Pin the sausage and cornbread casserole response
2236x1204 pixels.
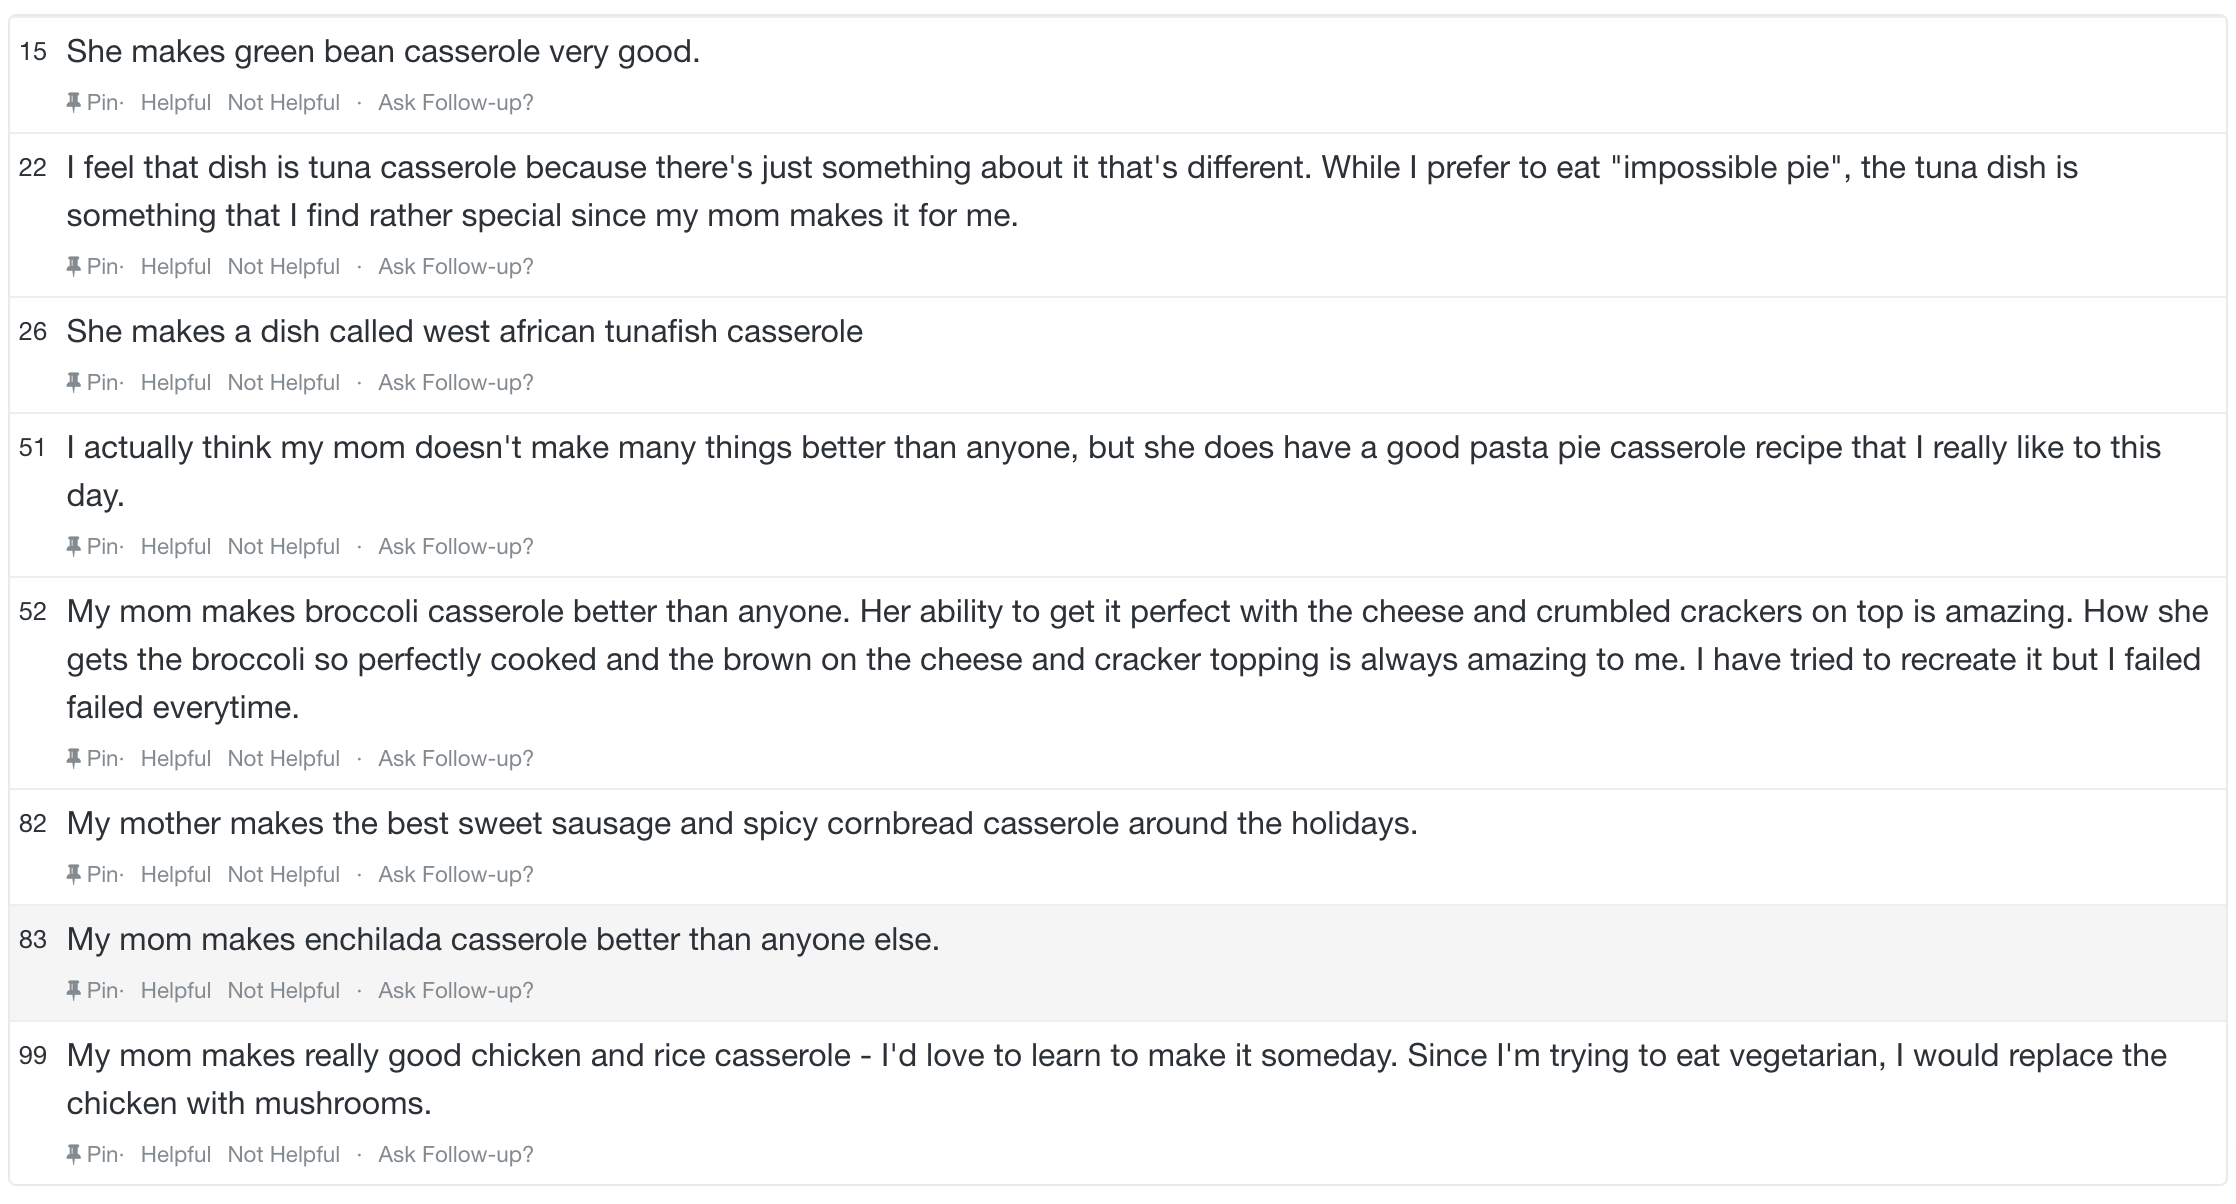tap(93, 874)
